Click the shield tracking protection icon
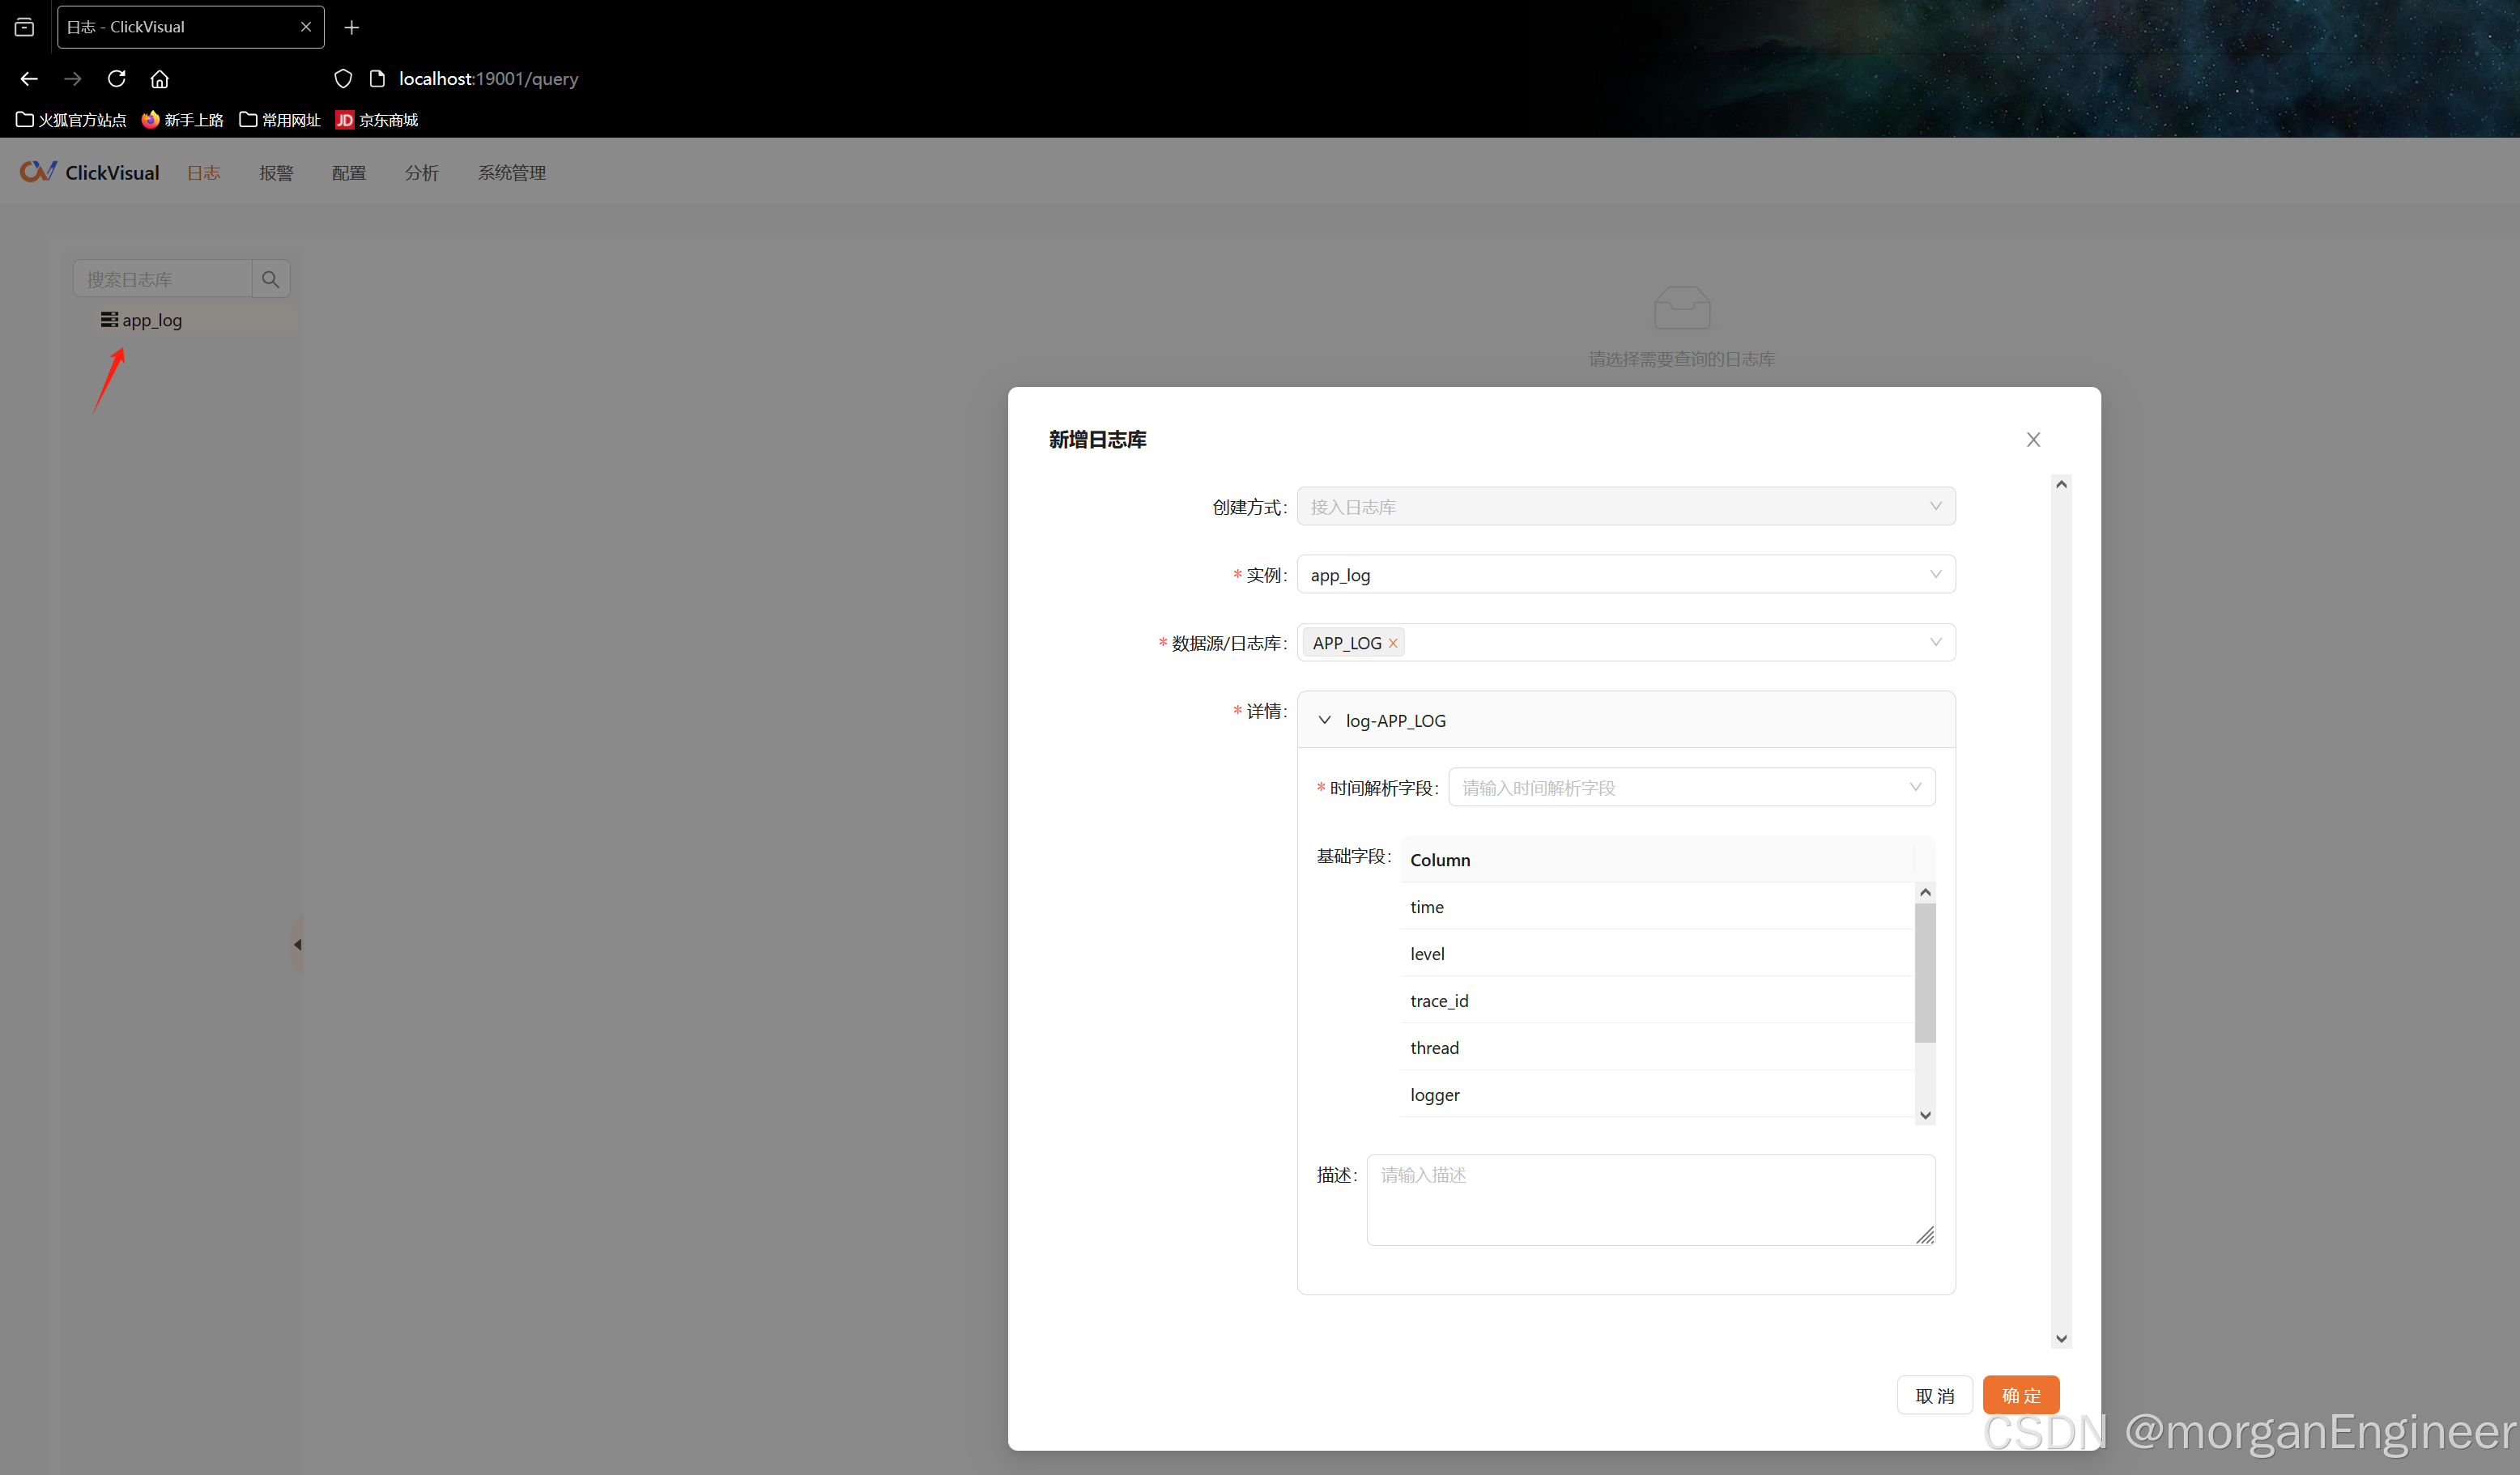The width and height of the screenshot is (2520, 1475). coord(343,78)
